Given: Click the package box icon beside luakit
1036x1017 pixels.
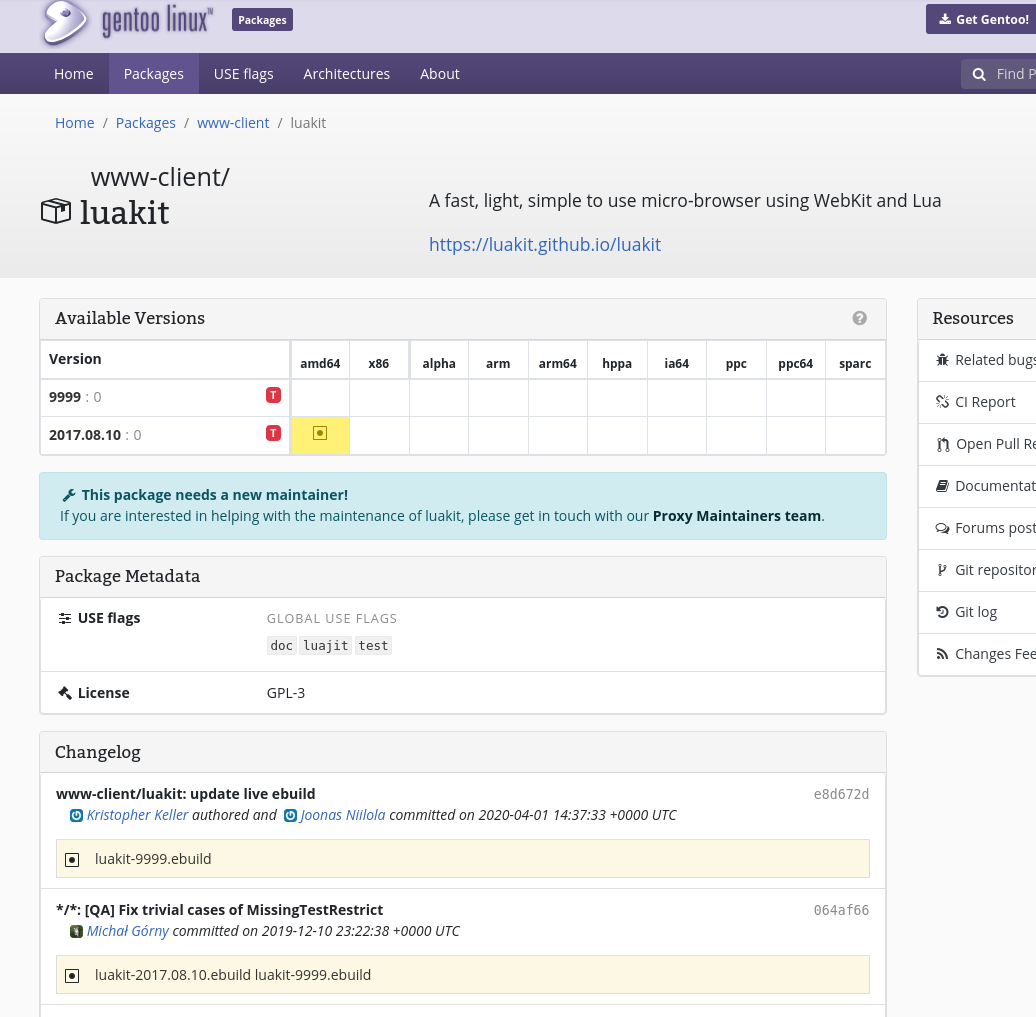Looking at the screenshot, I should coord(56,211).
